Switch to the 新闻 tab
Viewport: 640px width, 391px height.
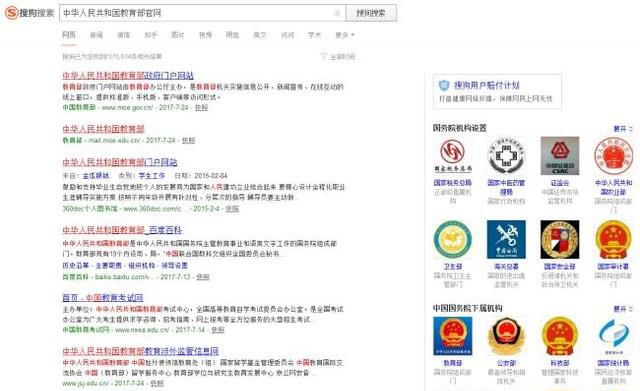point(96,35)
